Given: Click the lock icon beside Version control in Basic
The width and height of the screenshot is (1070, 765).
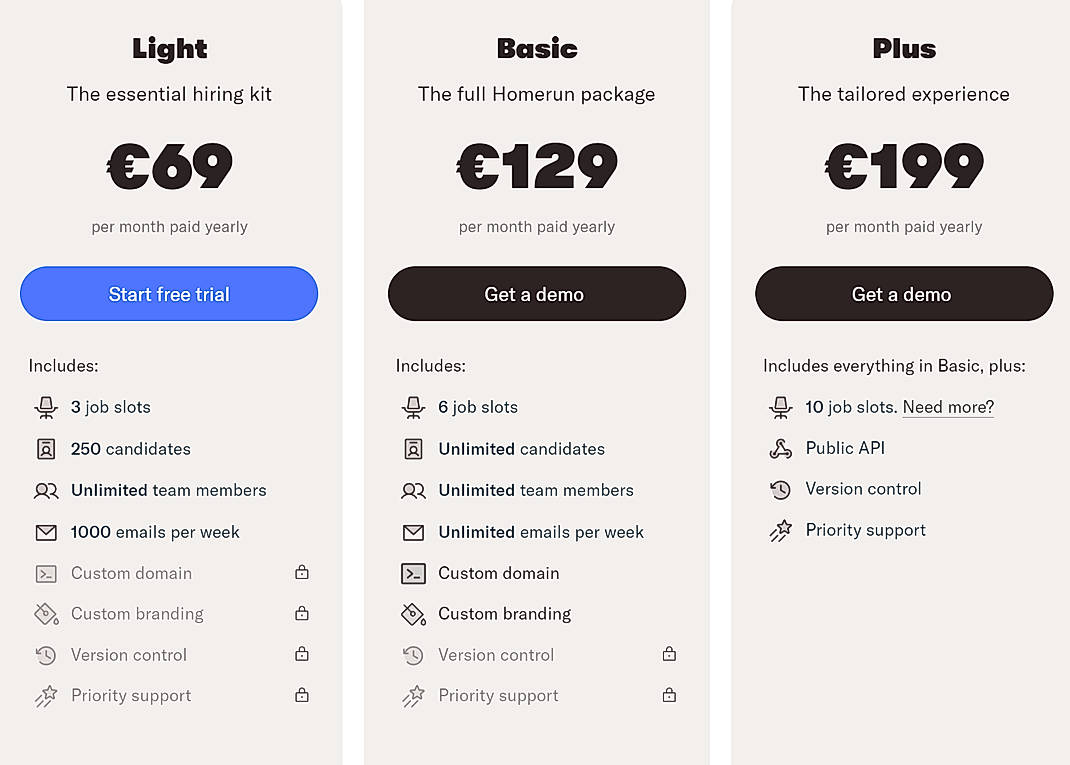Looking at the screenshot, I should pos(669,655).
